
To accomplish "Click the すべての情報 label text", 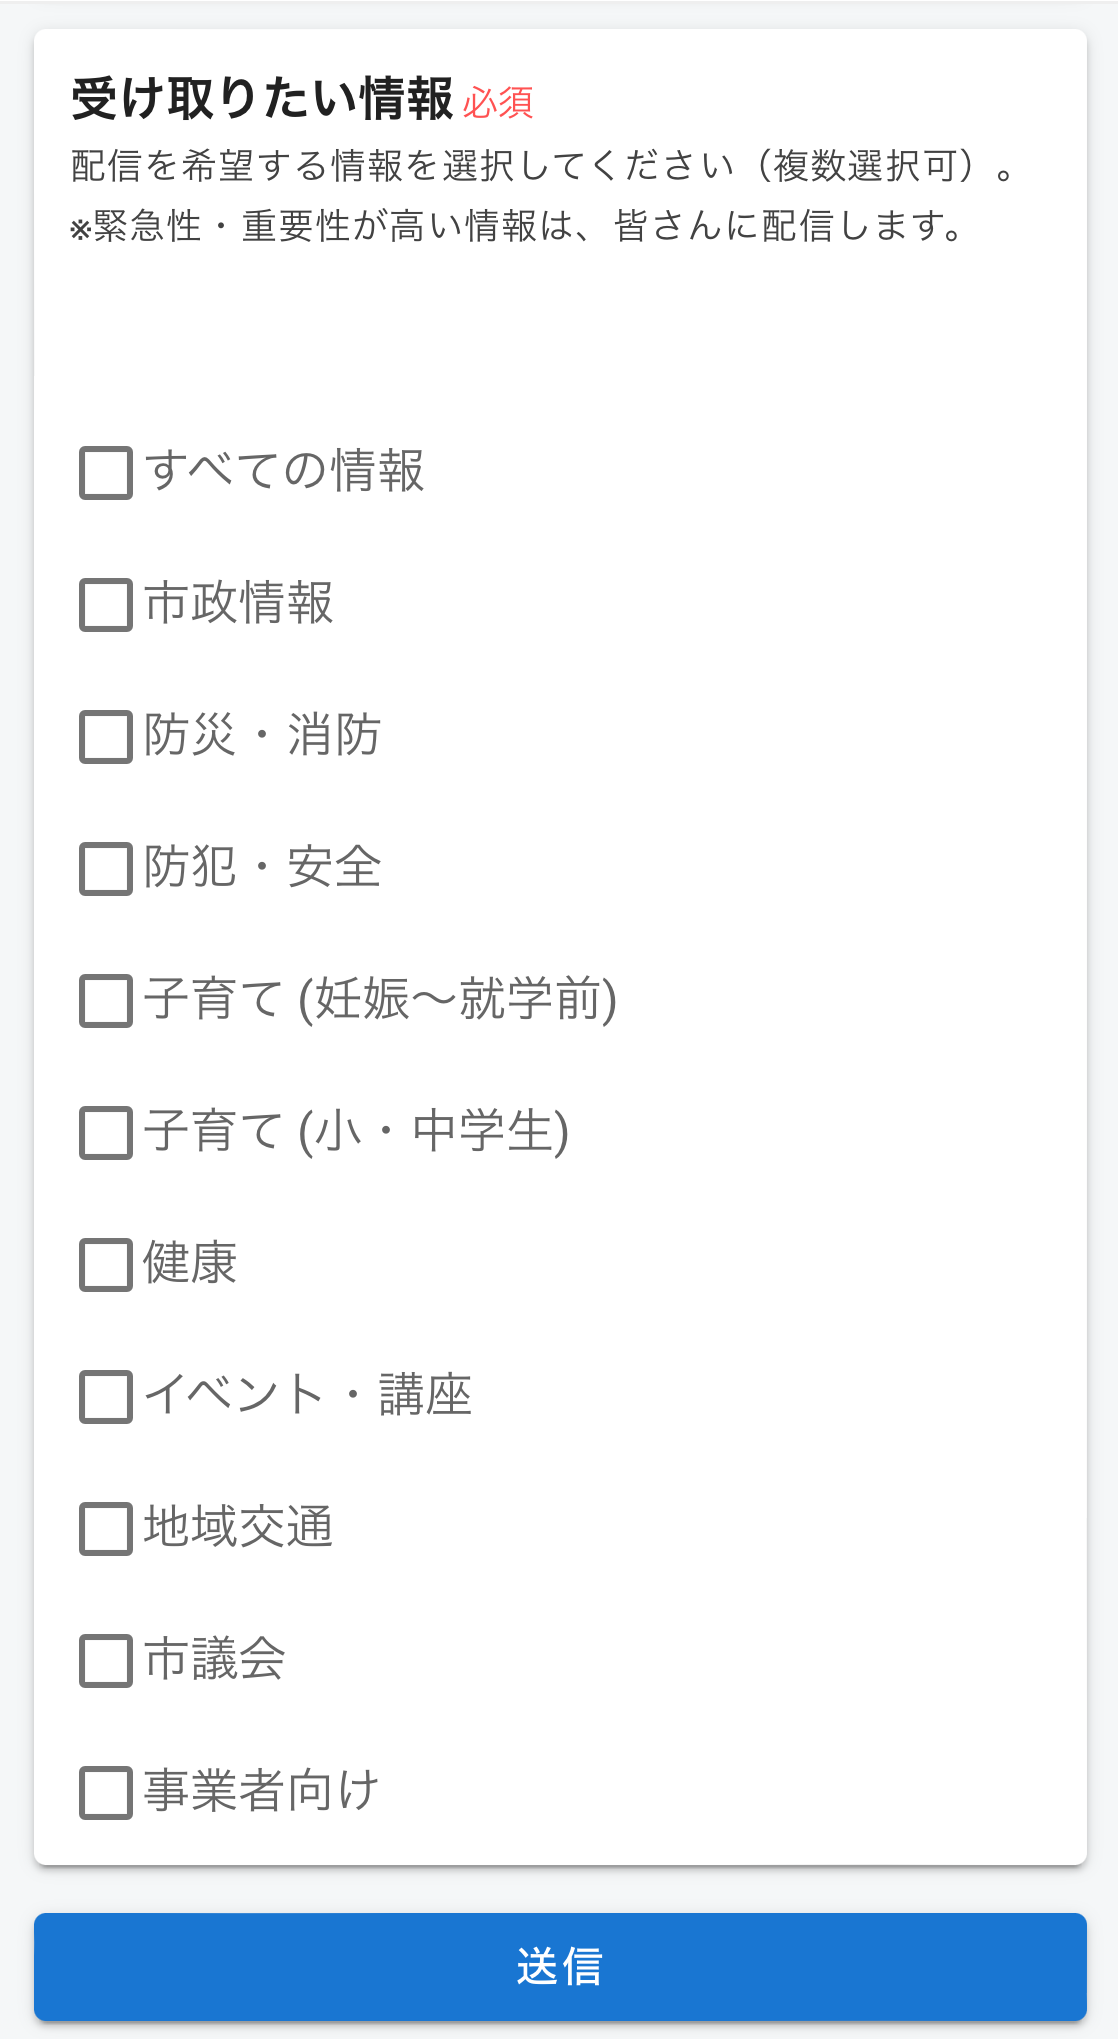I will tap(285, 471).
